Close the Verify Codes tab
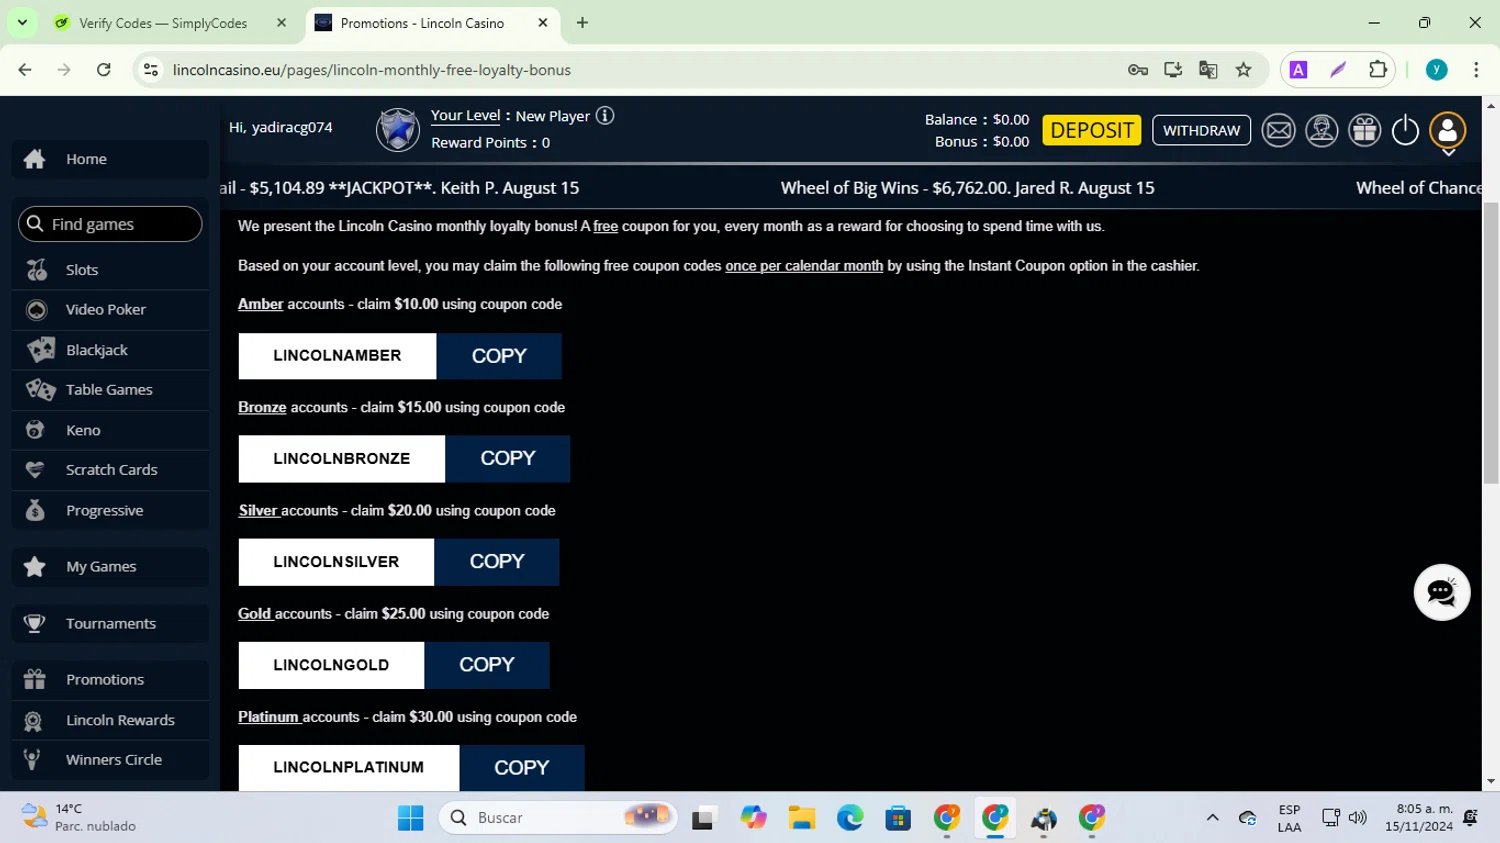The width and height of the screenshot is (1500, 843). 281,22
